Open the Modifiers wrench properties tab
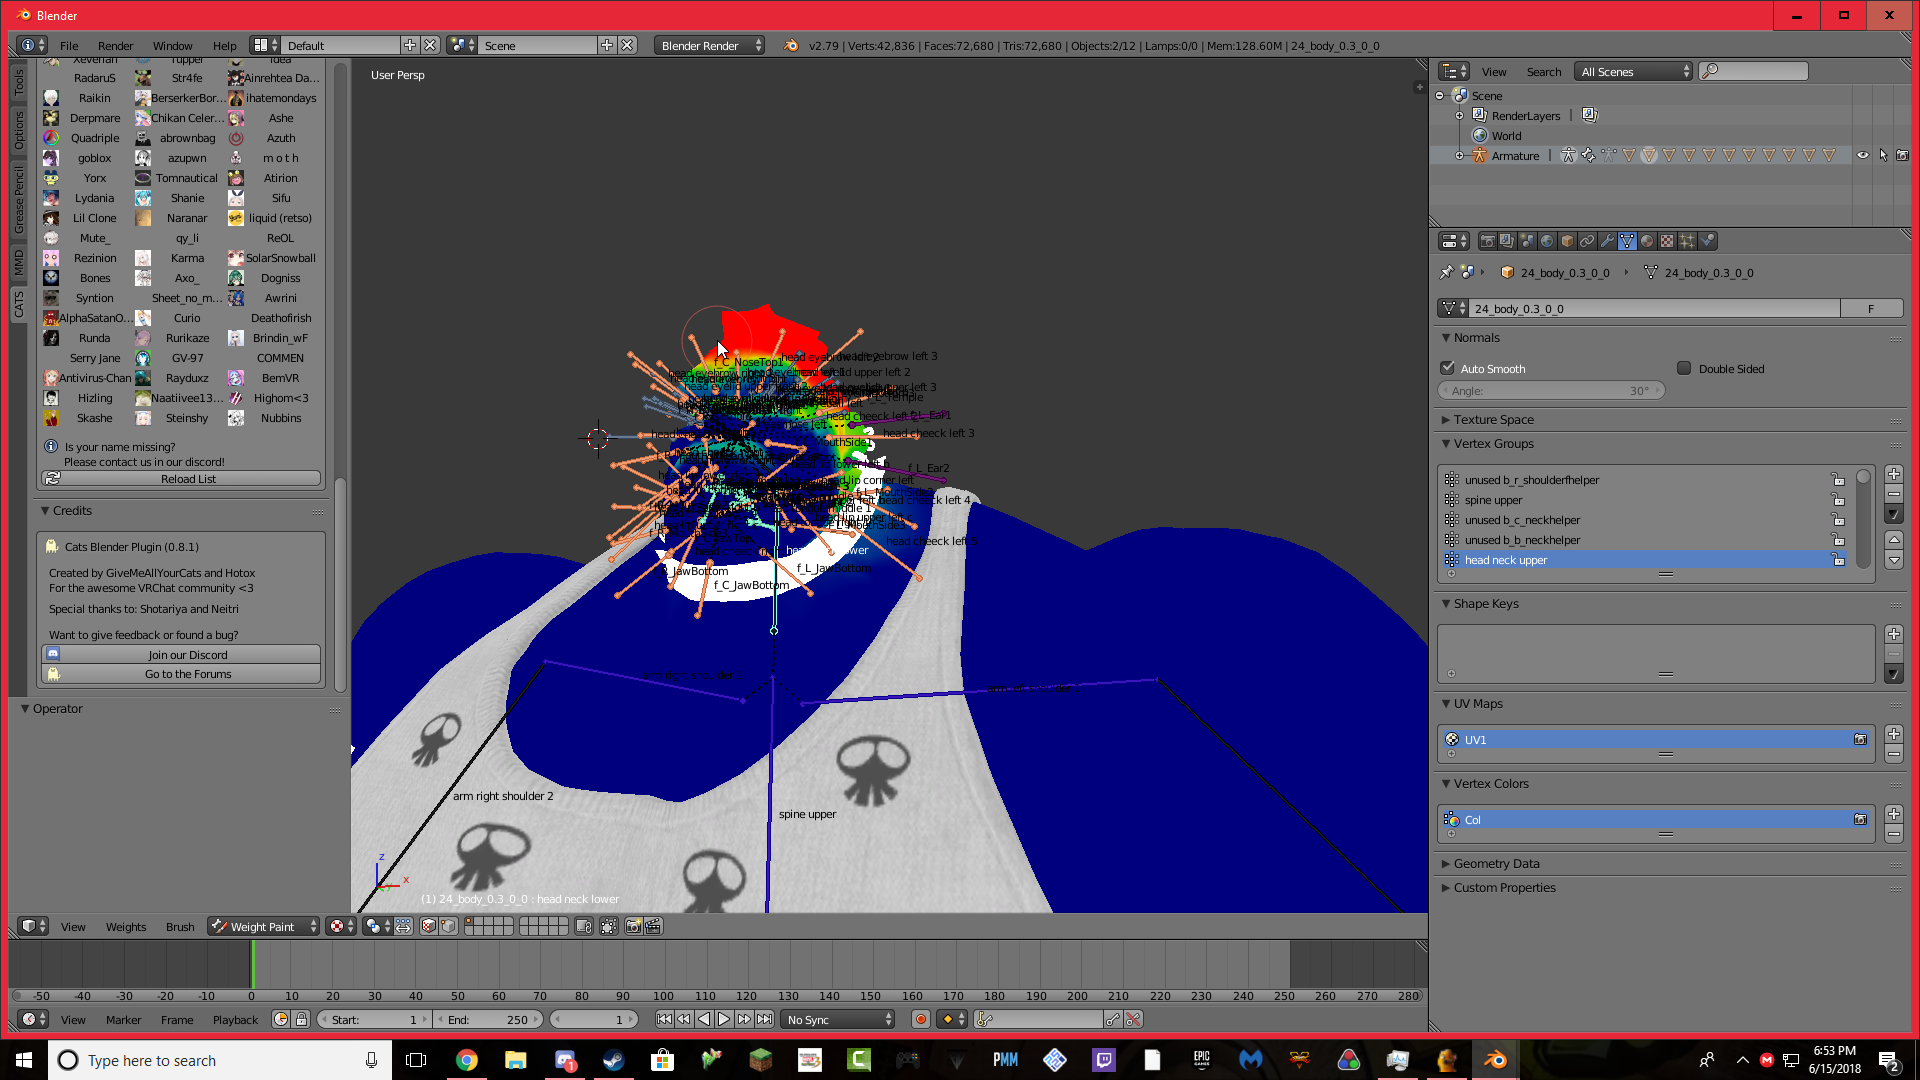 click(1607, 241)
